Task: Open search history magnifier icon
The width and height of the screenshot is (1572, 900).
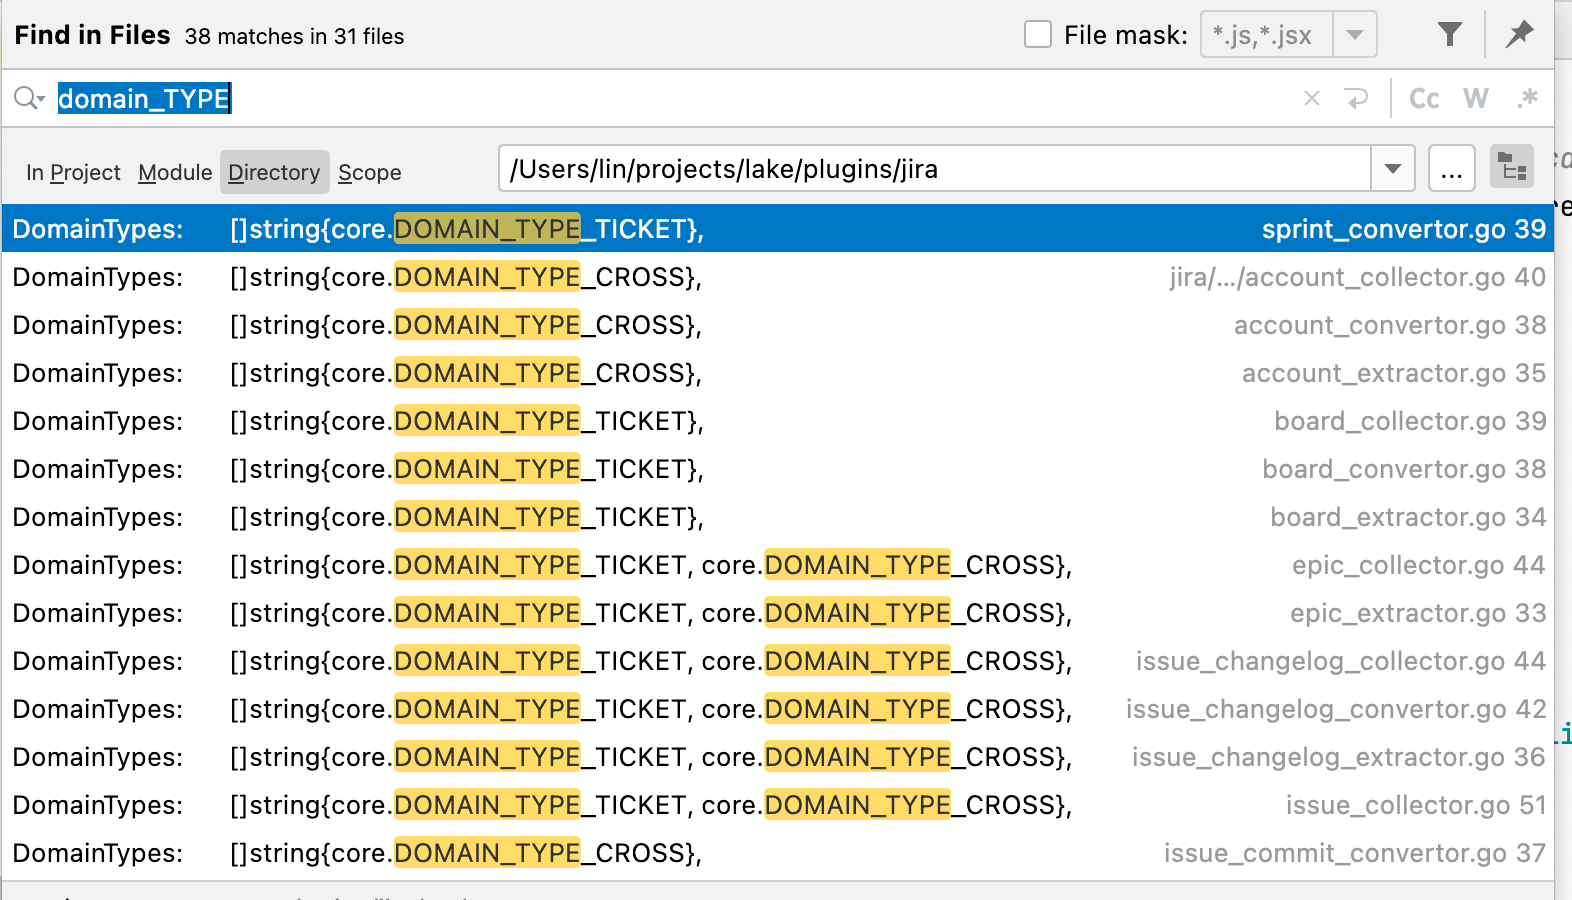Action: 29,98
